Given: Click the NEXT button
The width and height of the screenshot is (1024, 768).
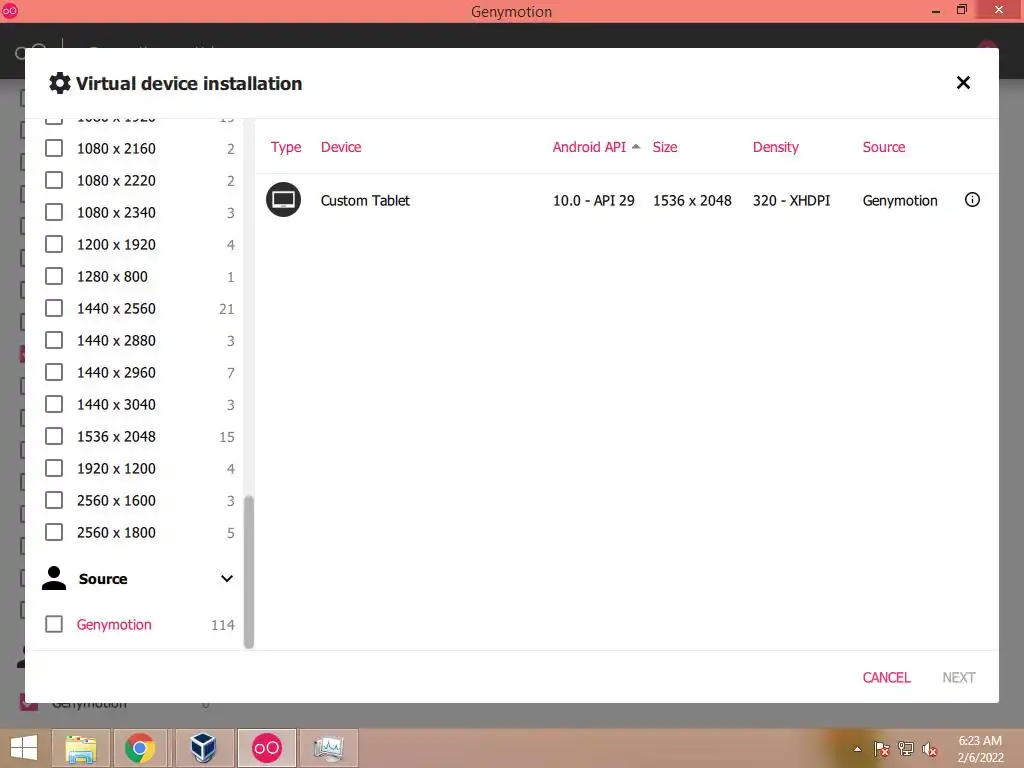Looking at the screenshot, I should pos(958,677).
